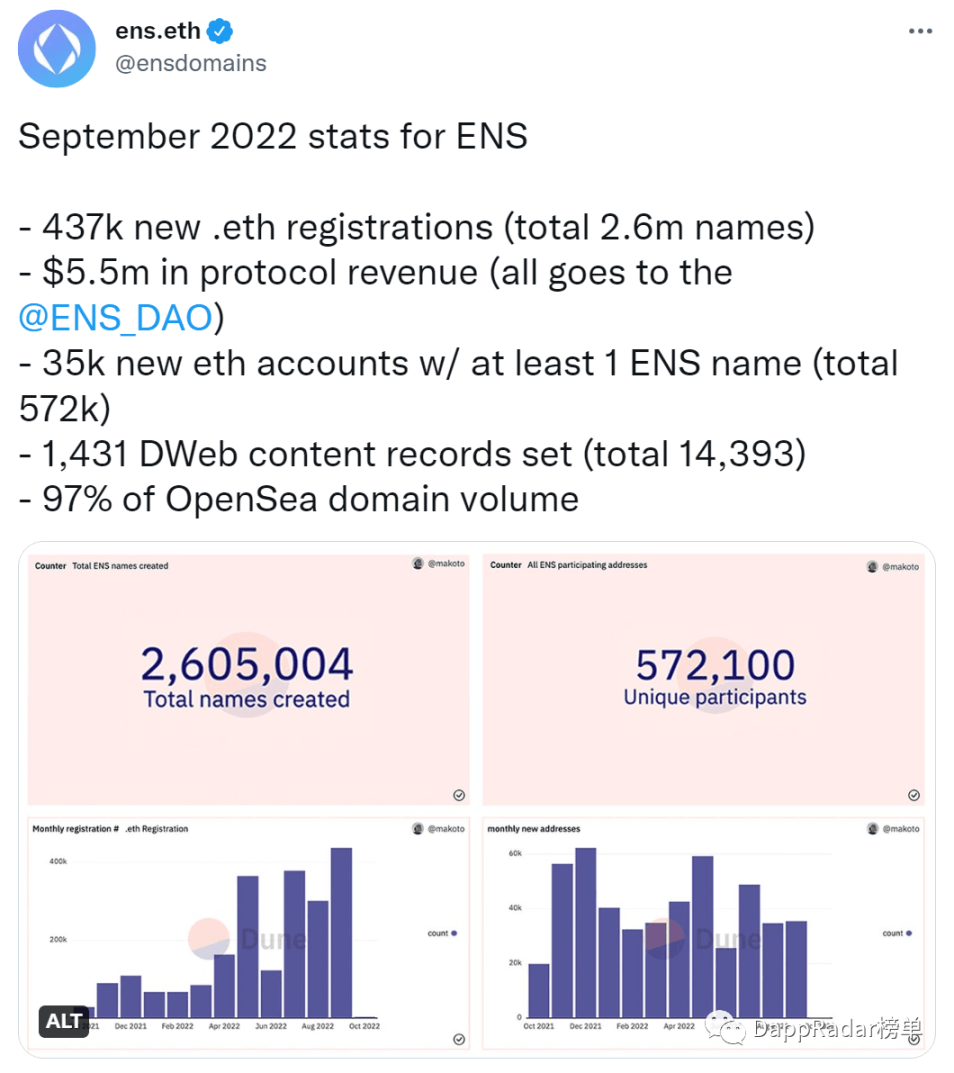Toggle count legend dot in registration chart
The image size is (954, 1073).
(454, 933)
